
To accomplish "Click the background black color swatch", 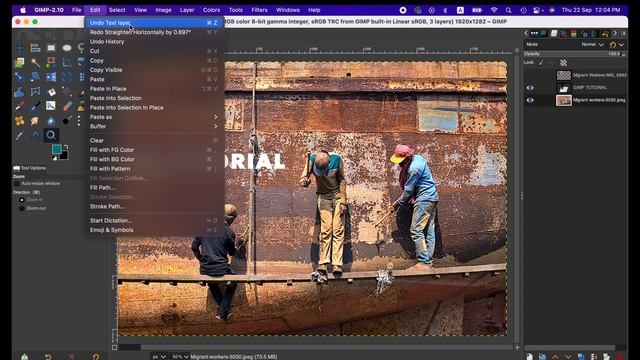I will tap(64, 156).
